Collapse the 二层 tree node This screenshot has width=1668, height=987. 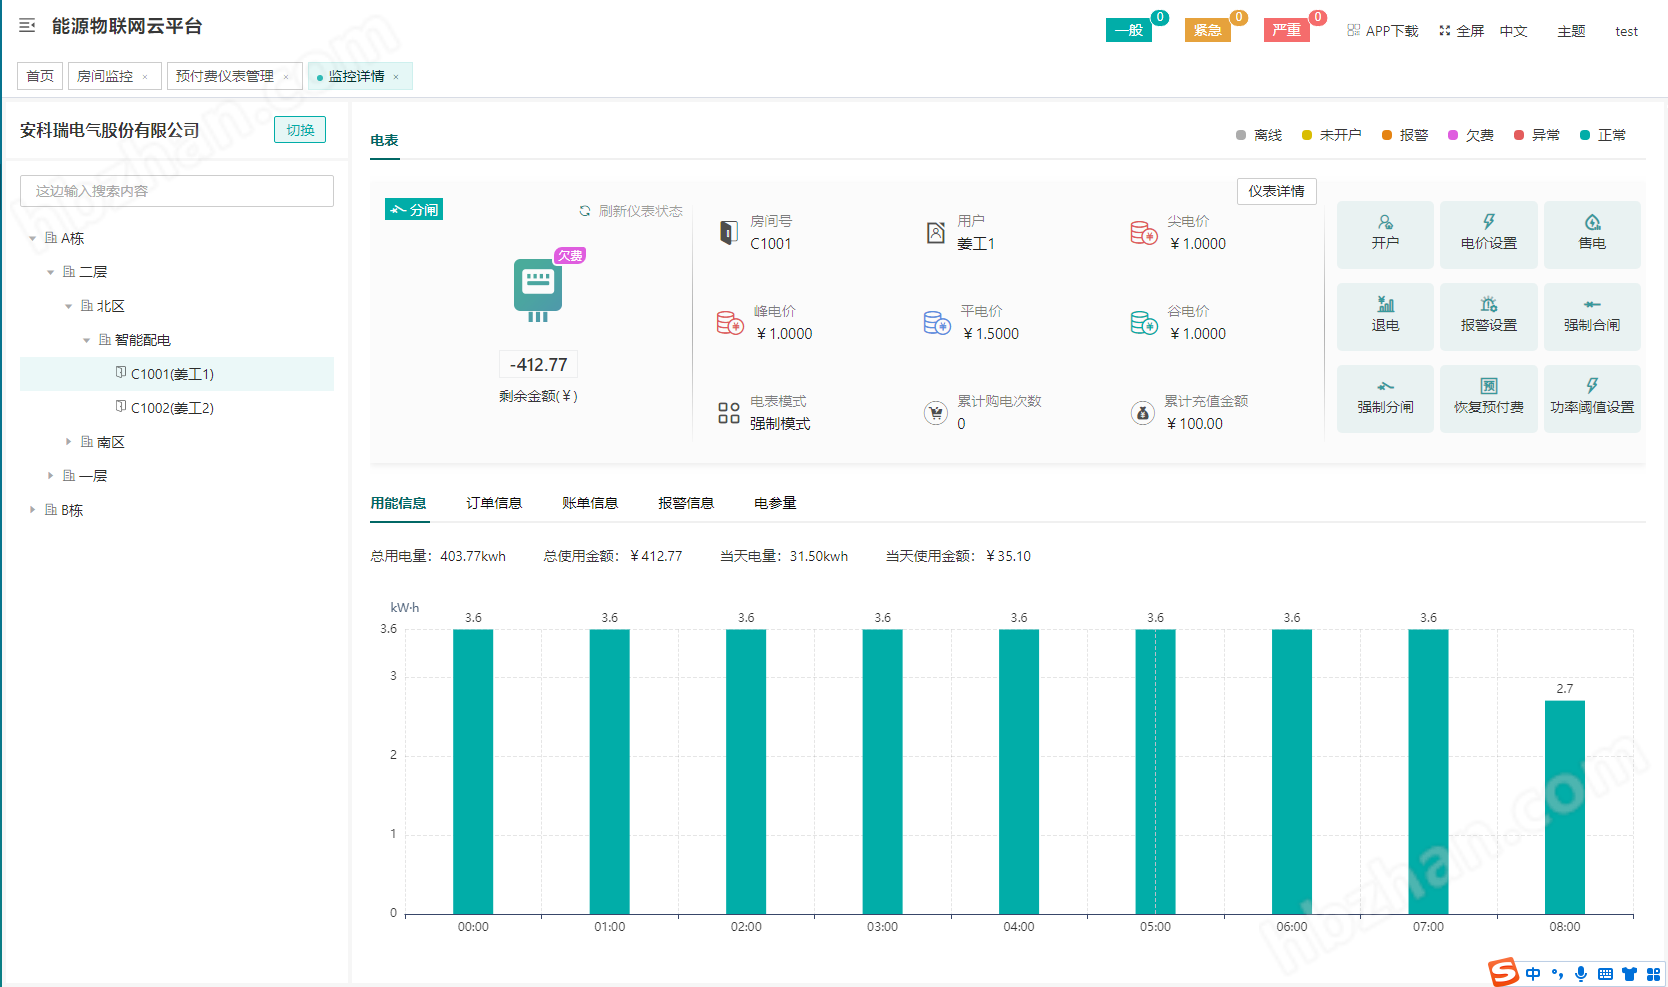pos(51,271)
